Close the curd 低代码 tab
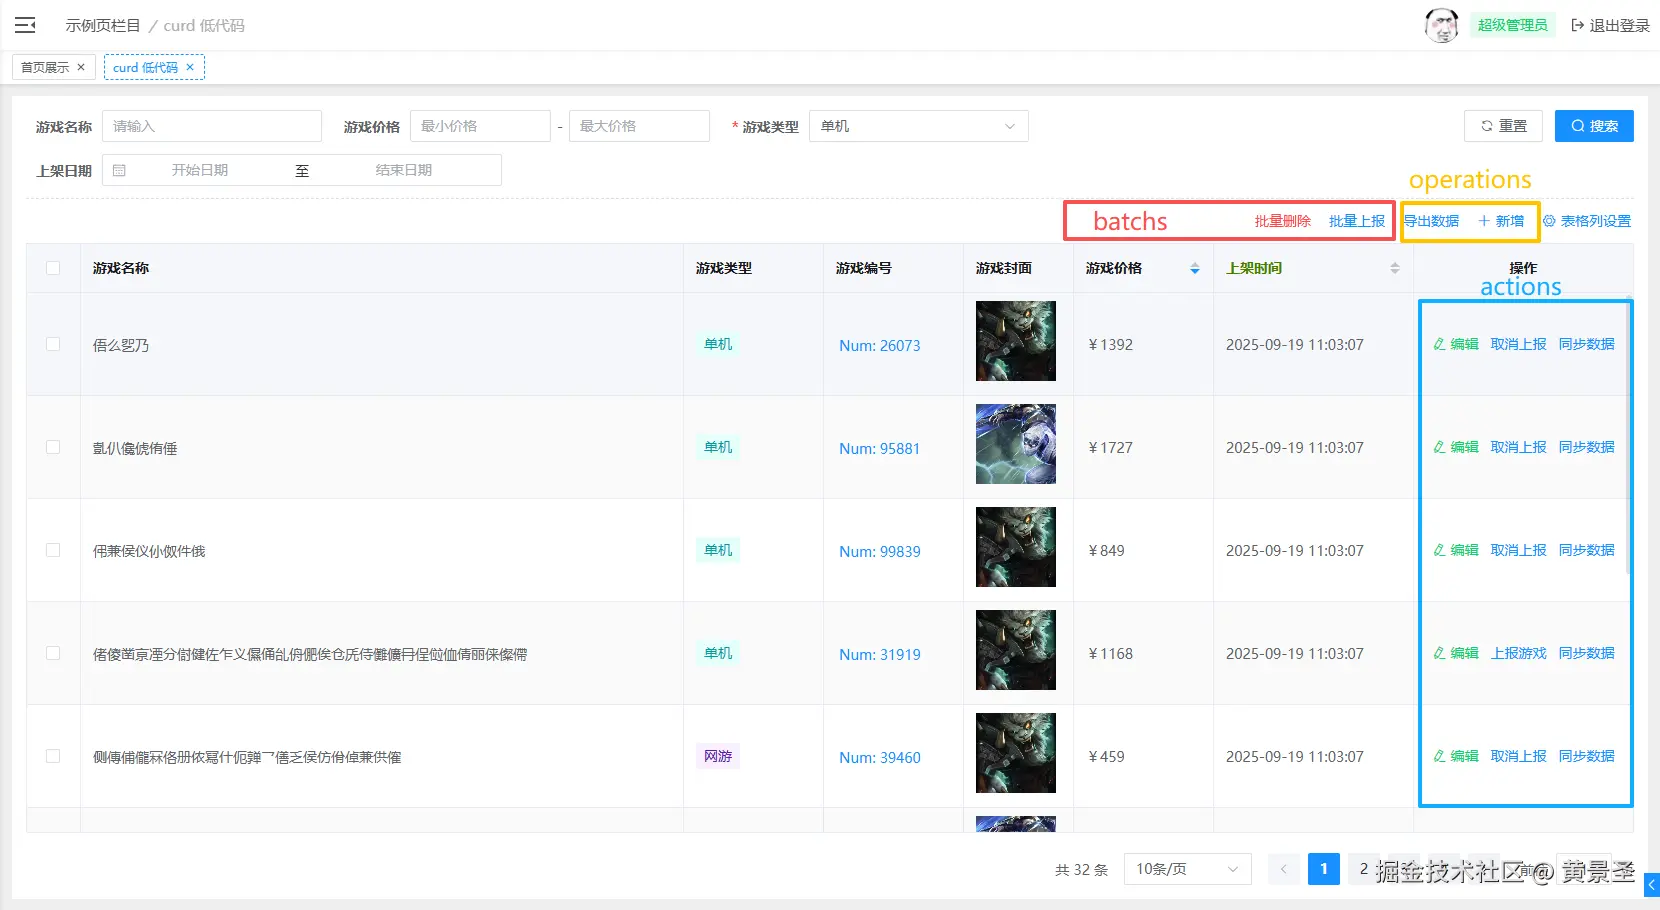 click(190, 67)
